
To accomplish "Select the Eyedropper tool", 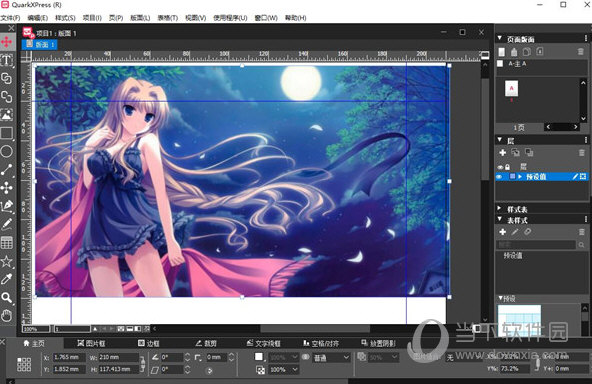I will pyautogui.click(x=7, y=279).
